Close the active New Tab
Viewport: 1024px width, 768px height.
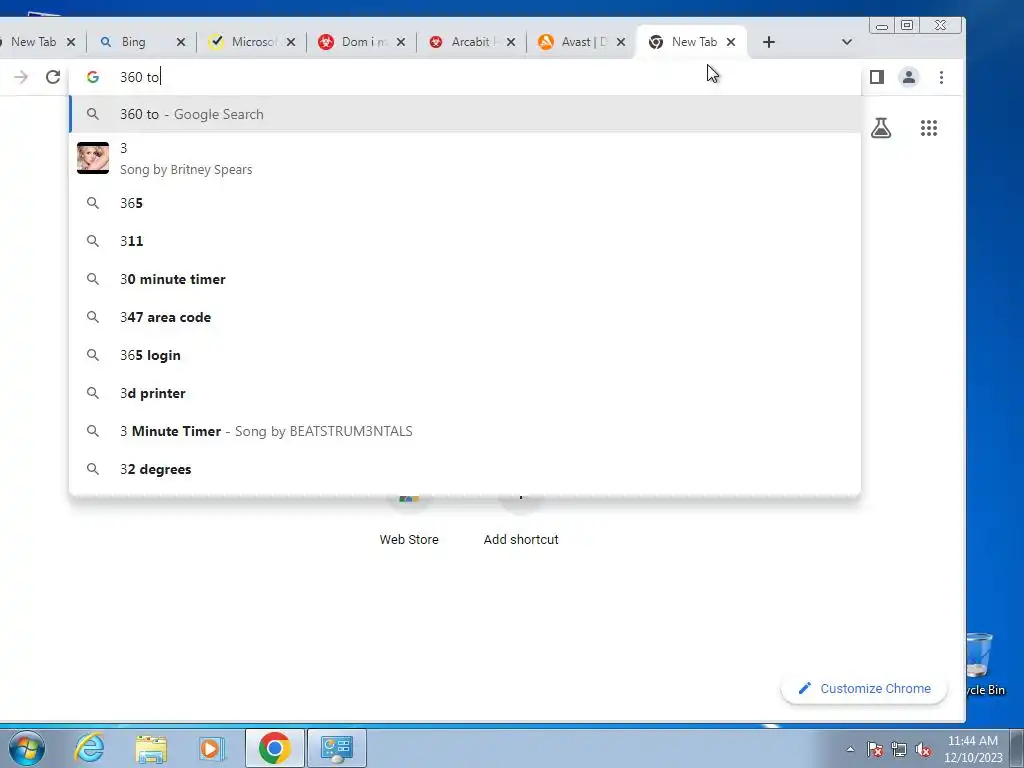[x=731, y=42]
